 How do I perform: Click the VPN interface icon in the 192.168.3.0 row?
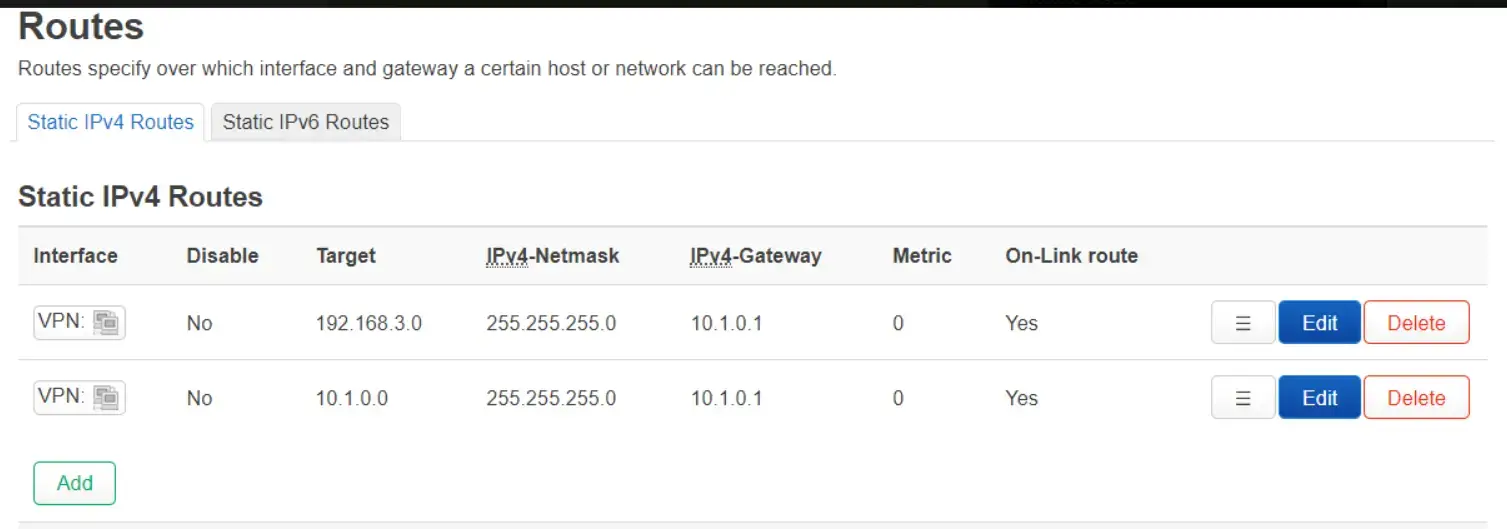pos(106,322)
